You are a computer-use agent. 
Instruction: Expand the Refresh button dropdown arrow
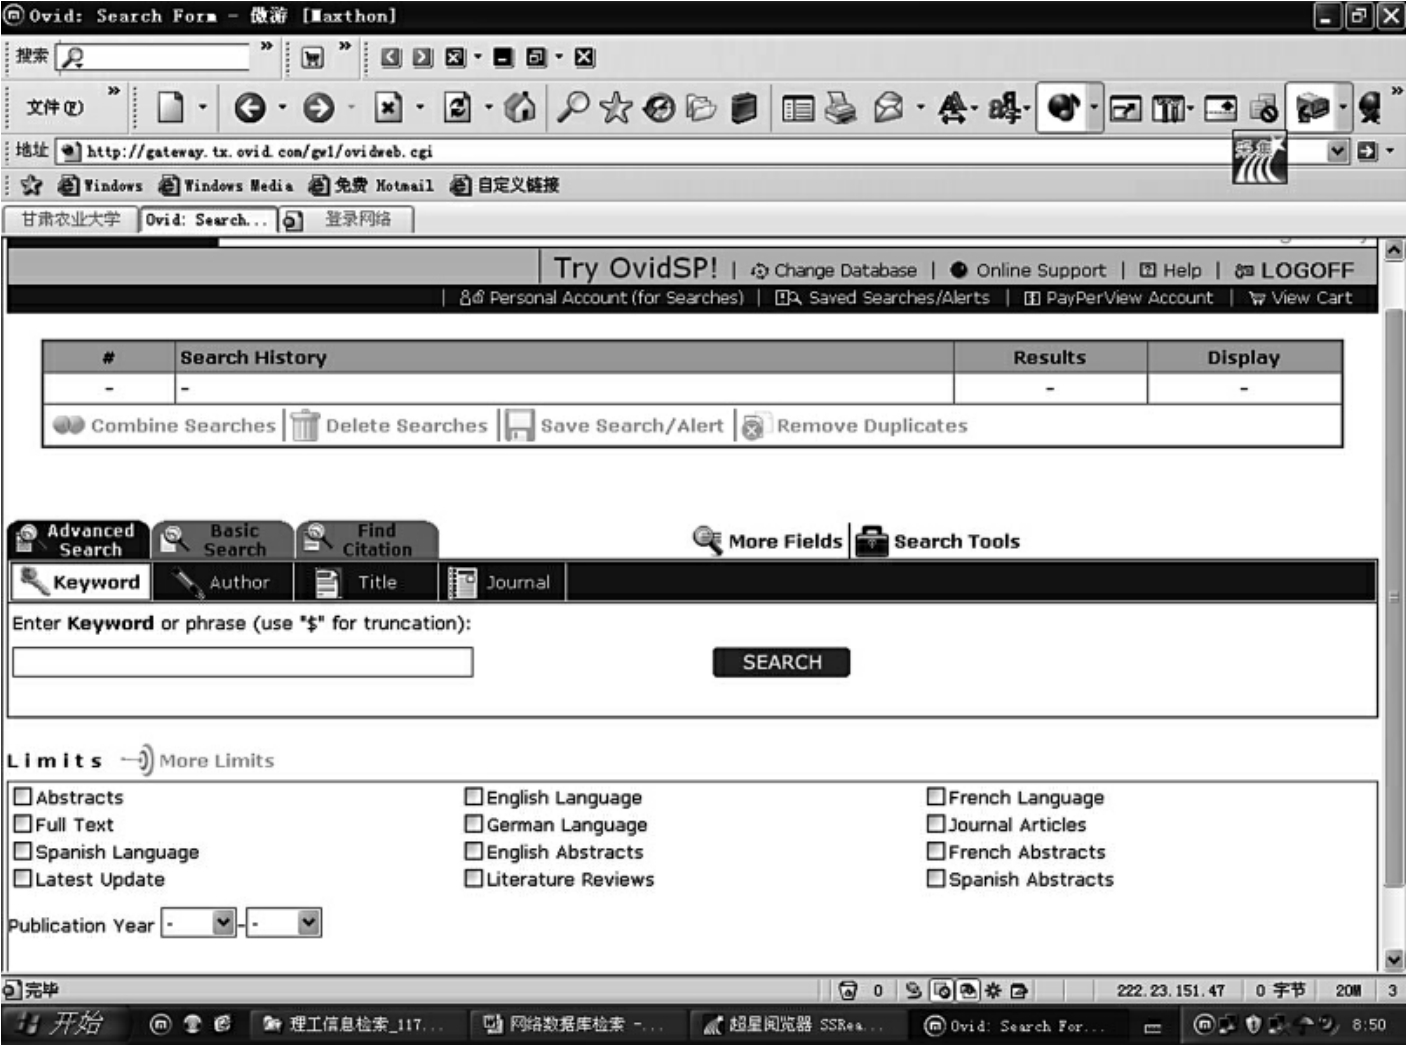click(x=489, y=107)
